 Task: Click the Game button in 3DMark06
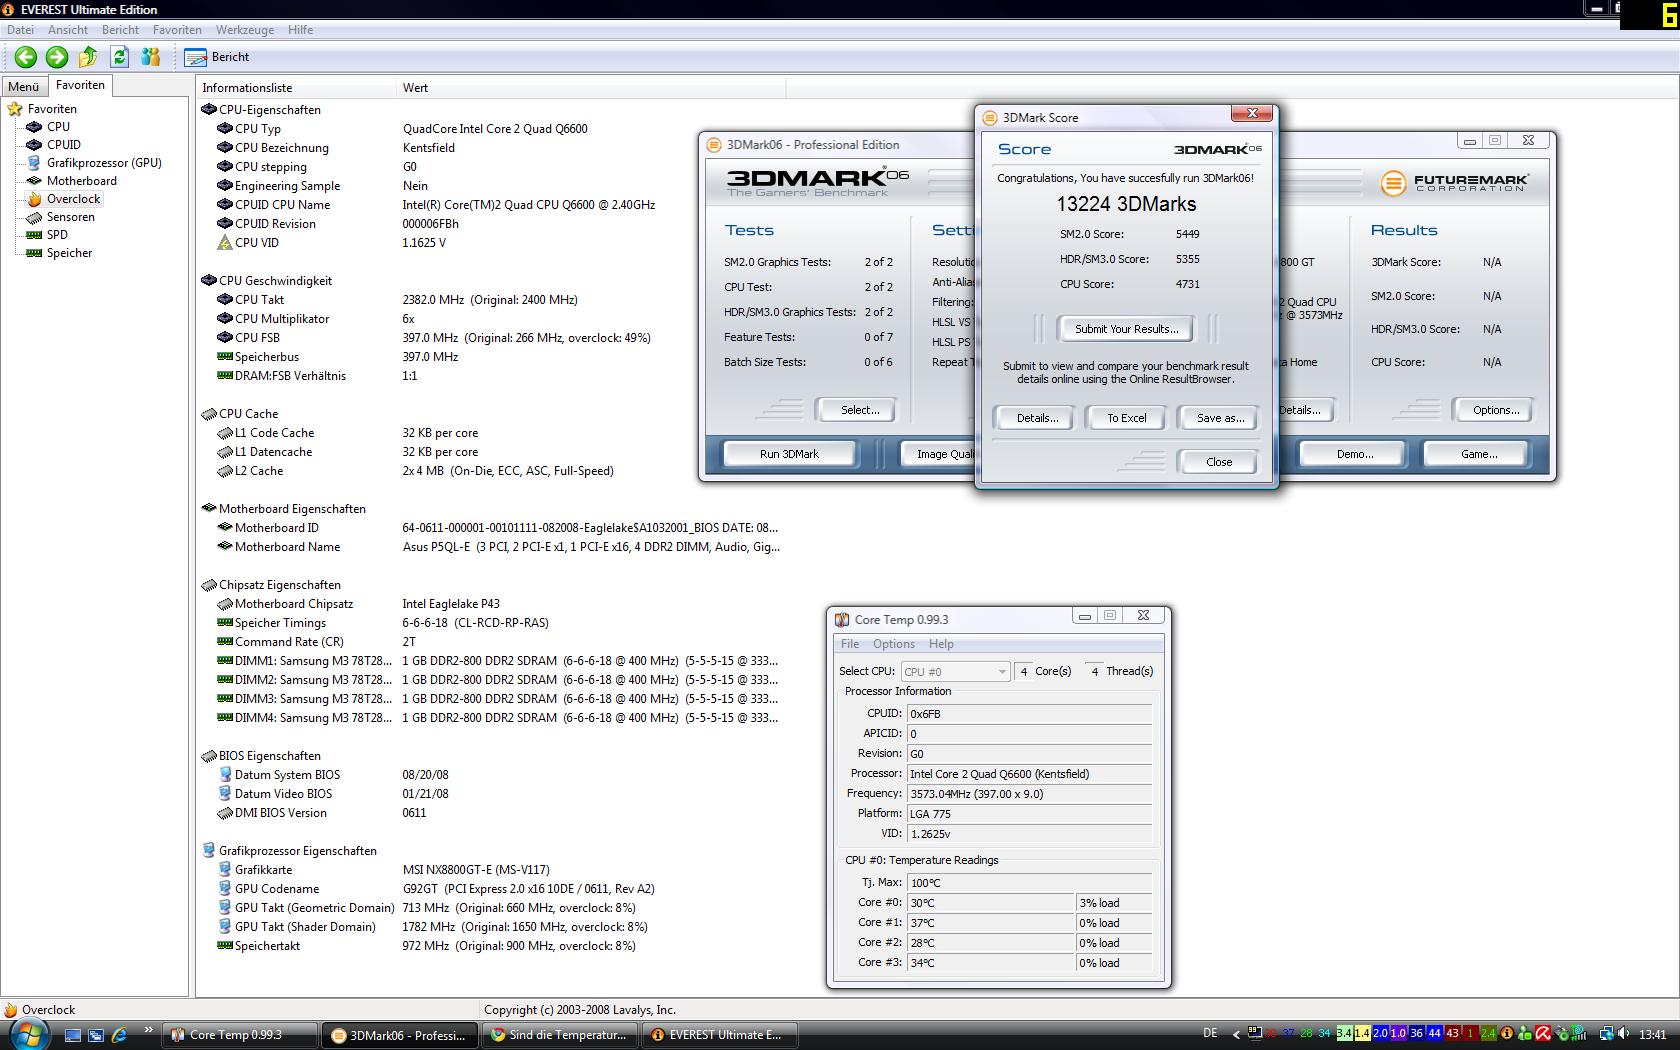(1479, 454)
